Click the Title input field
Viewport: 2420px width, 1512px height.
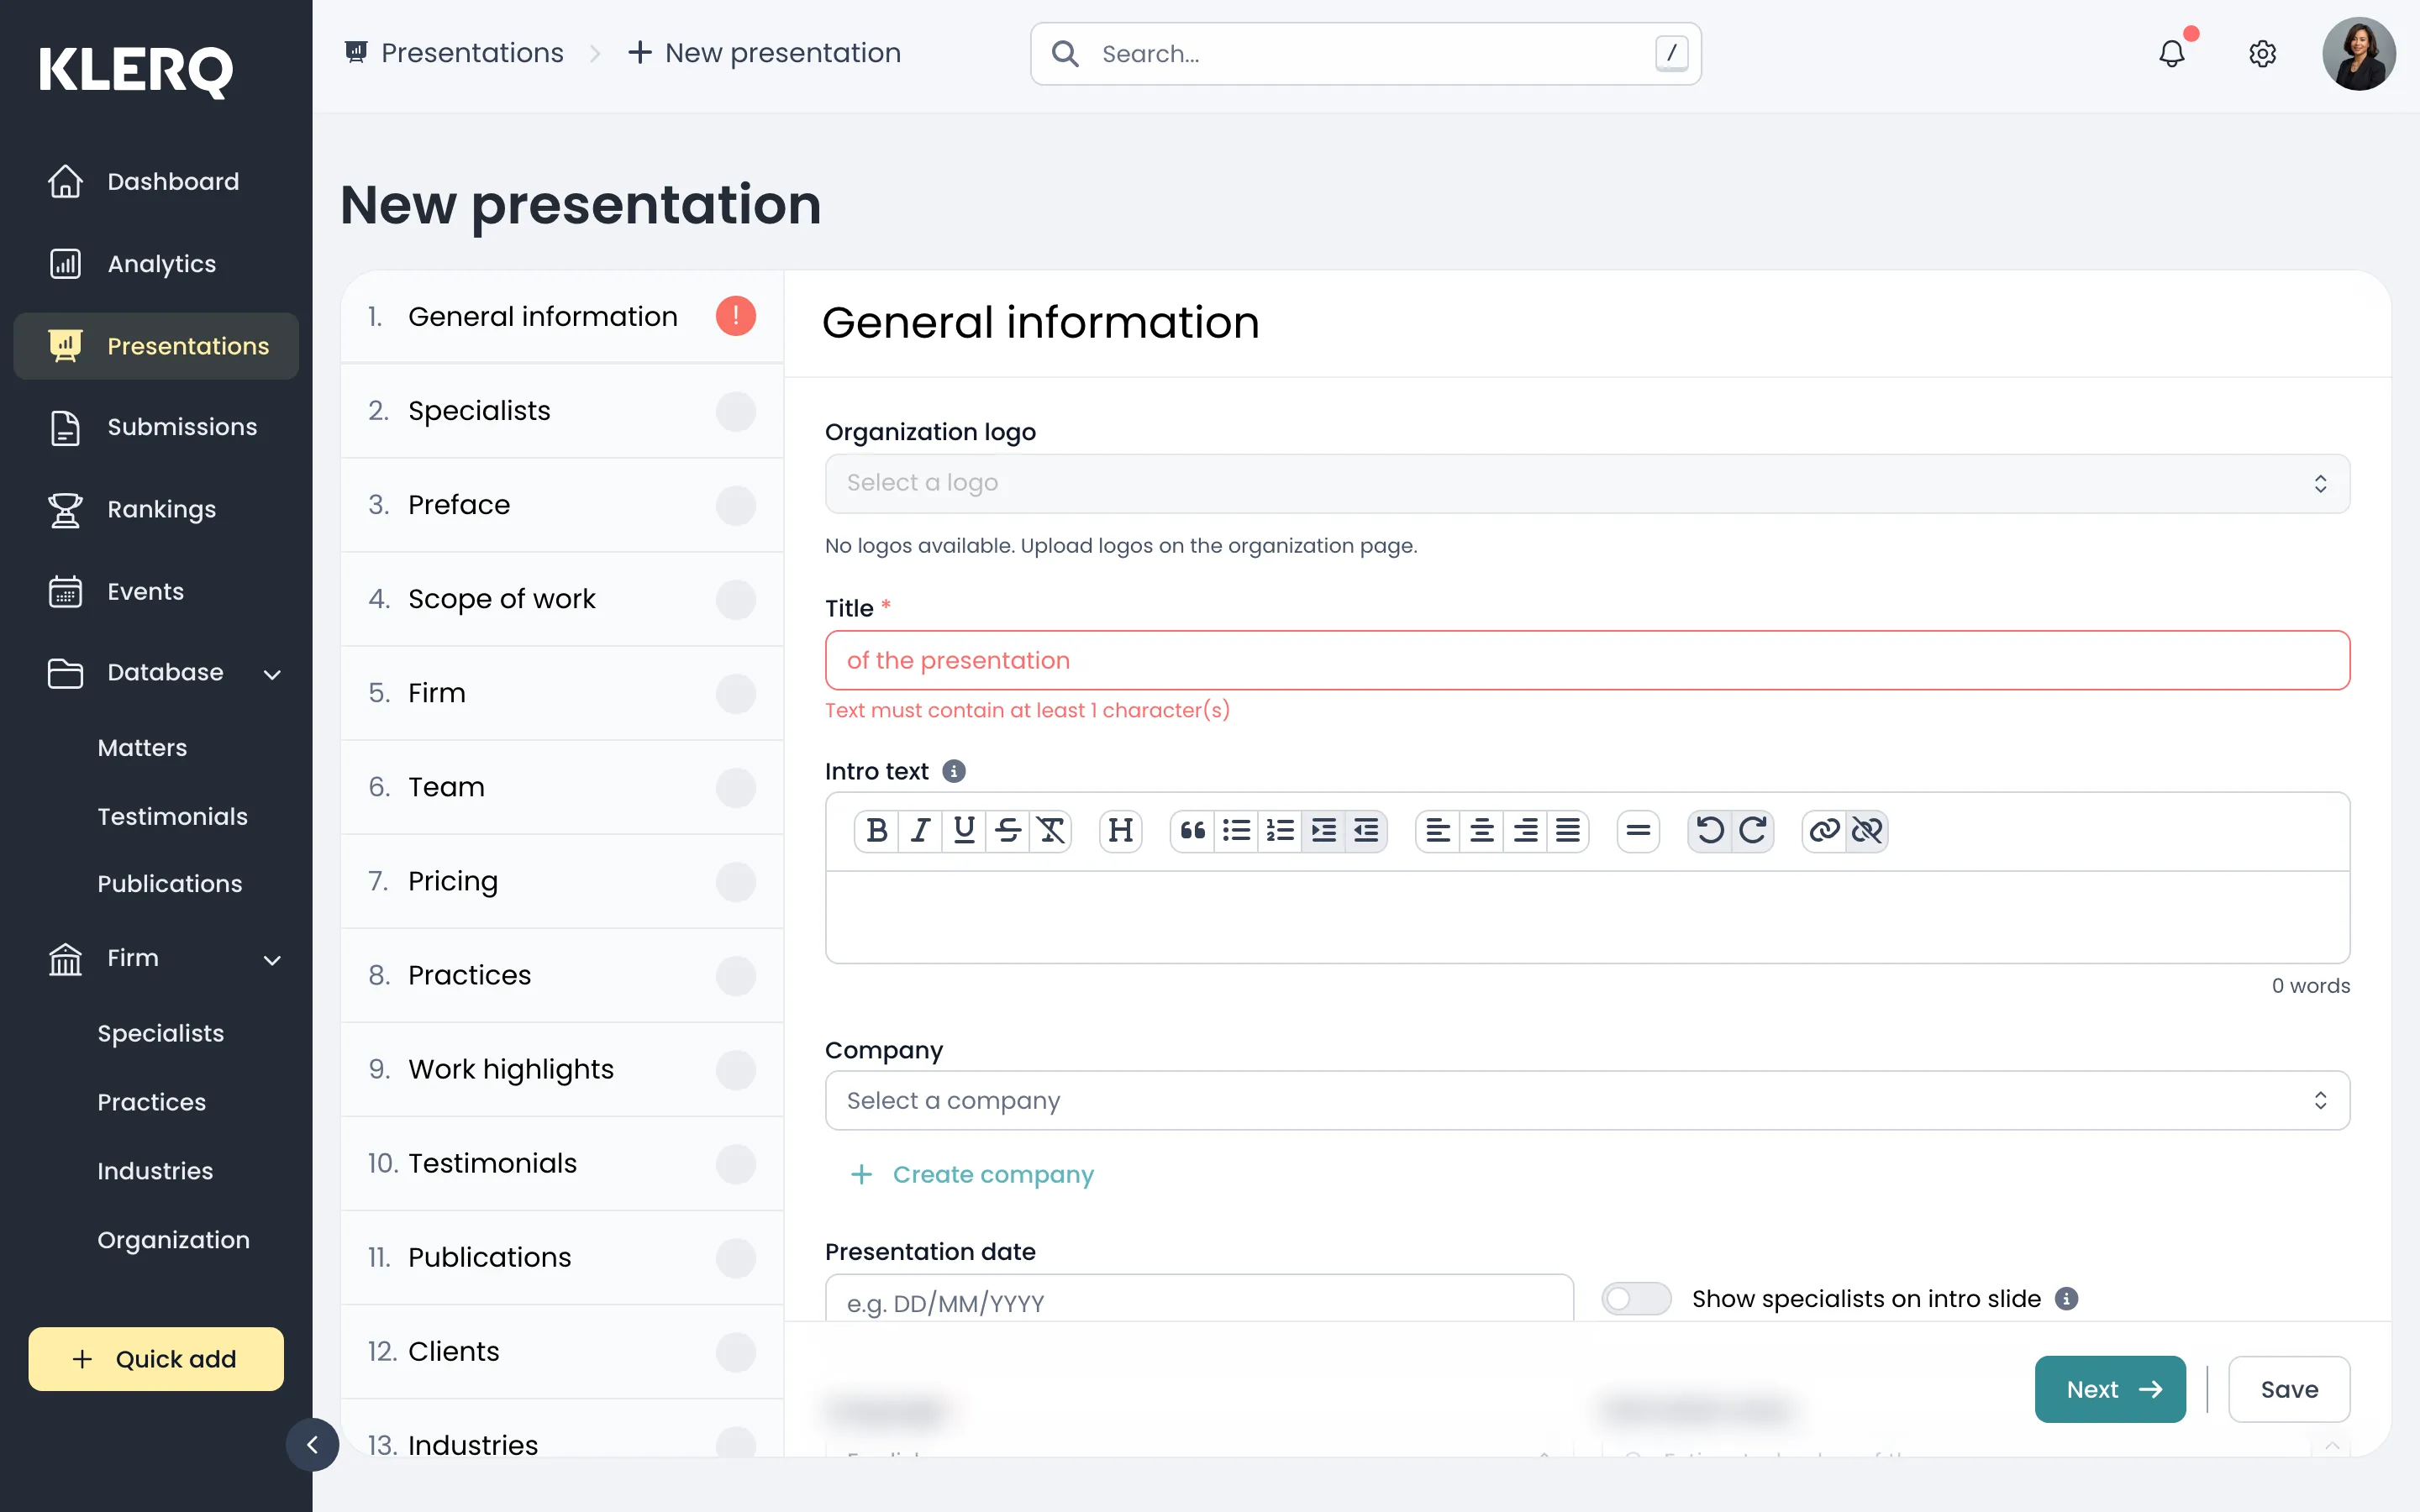(x=1587, y=660)
